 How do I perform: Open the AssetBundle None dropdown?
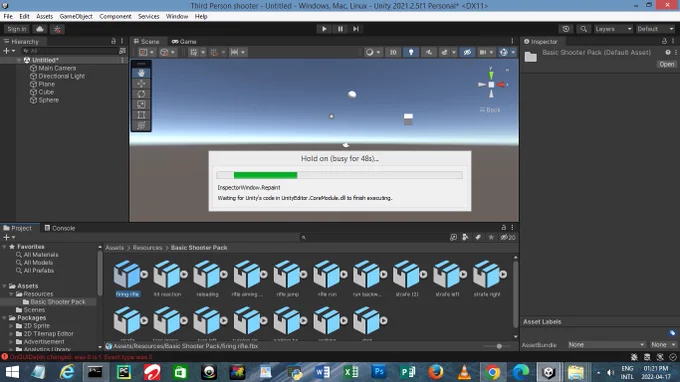[606, 345]
